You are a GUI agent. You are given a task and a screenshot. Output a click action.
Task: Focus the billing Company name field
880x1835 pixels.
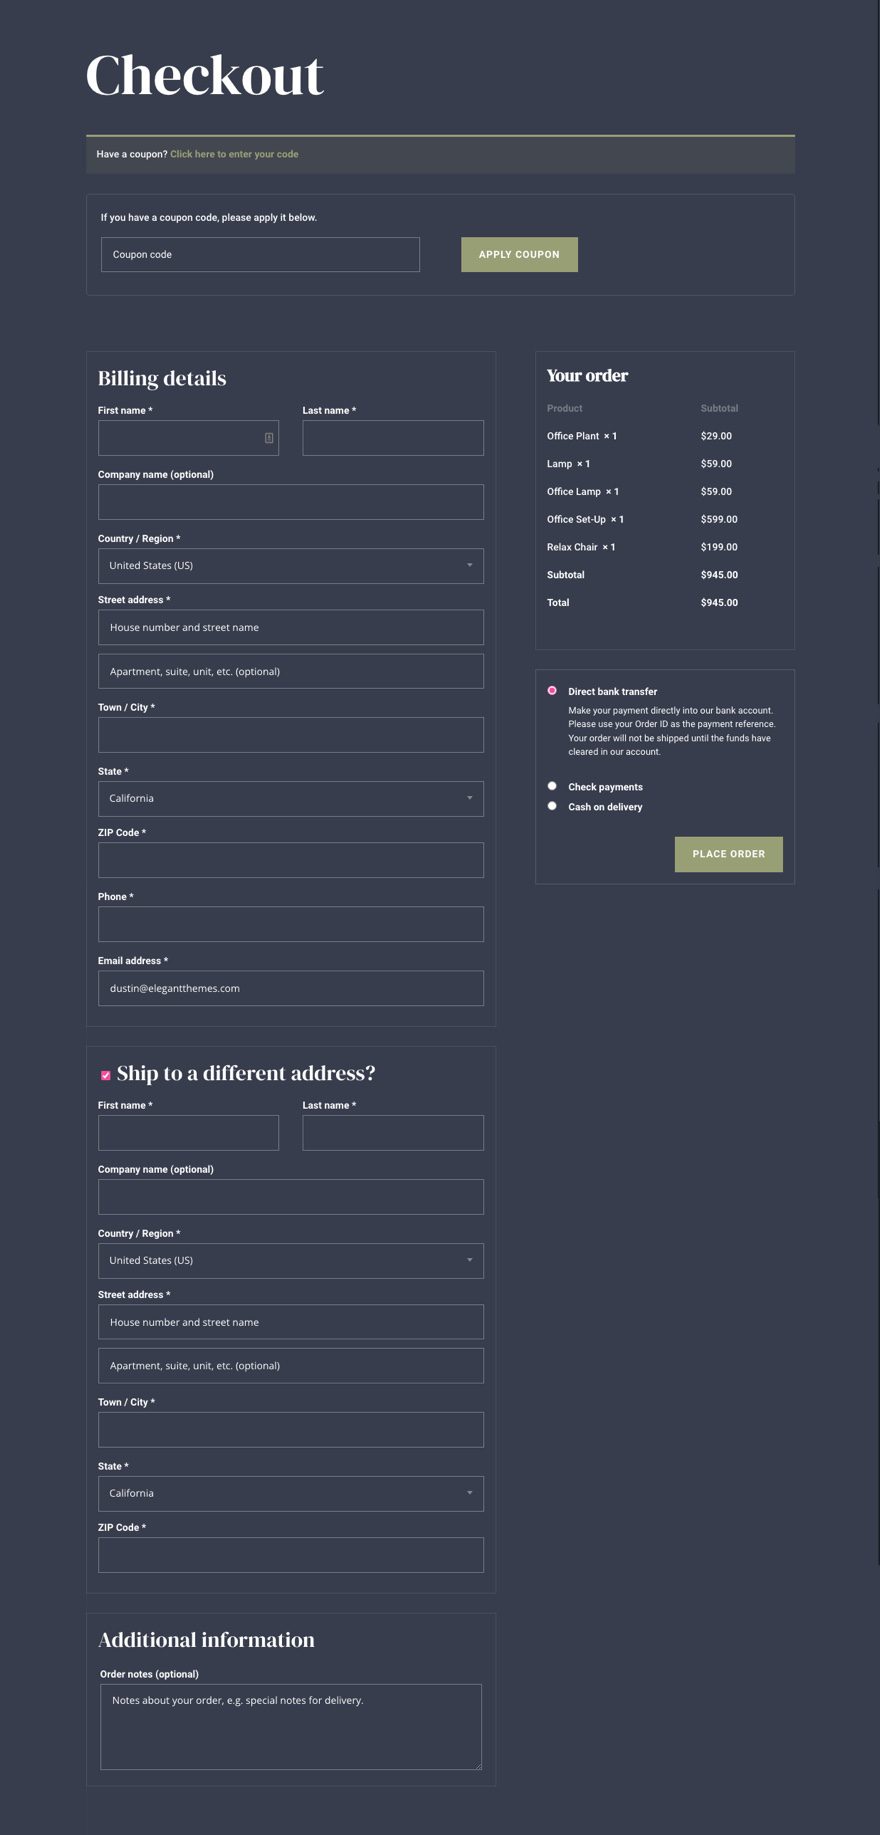(290, 502)
